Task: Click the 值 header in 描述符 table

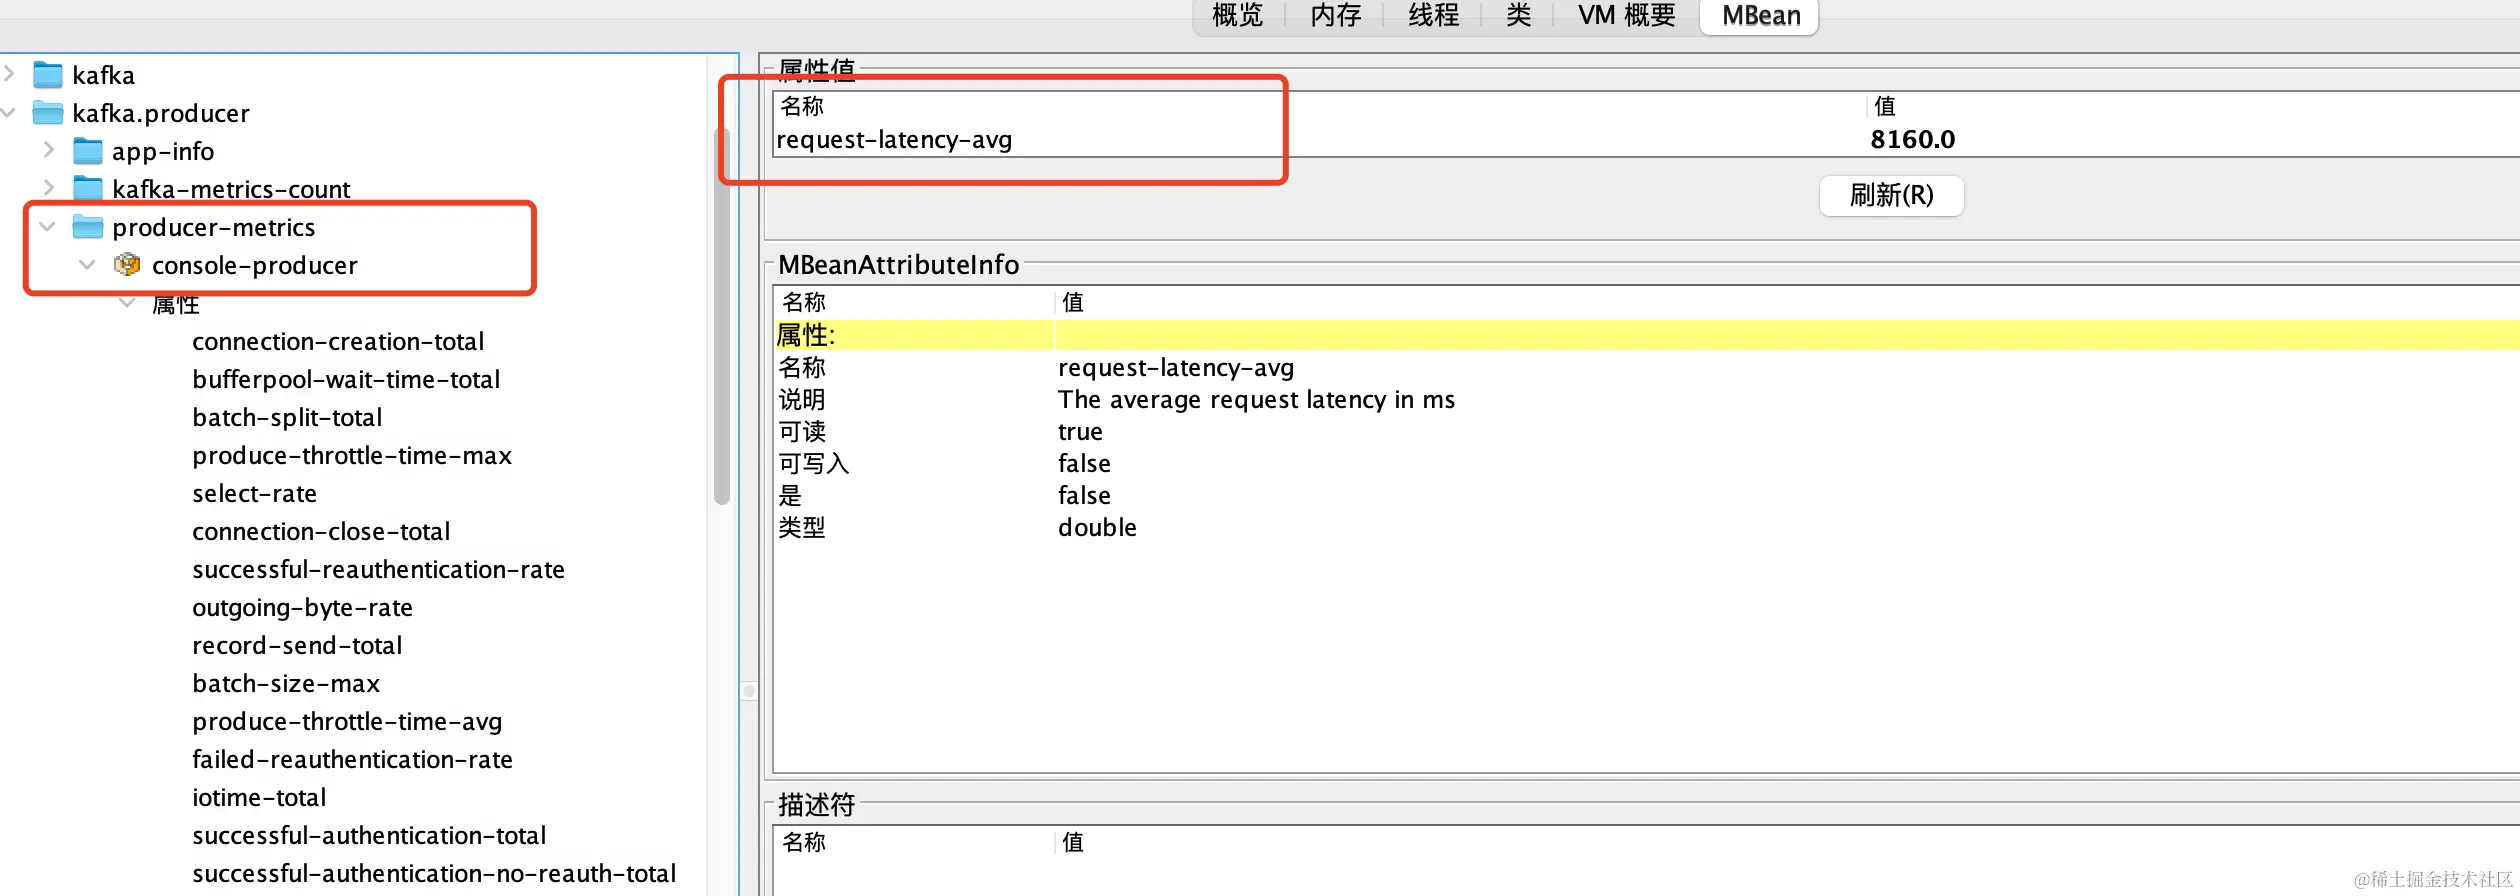Action: click(1073, 842)
